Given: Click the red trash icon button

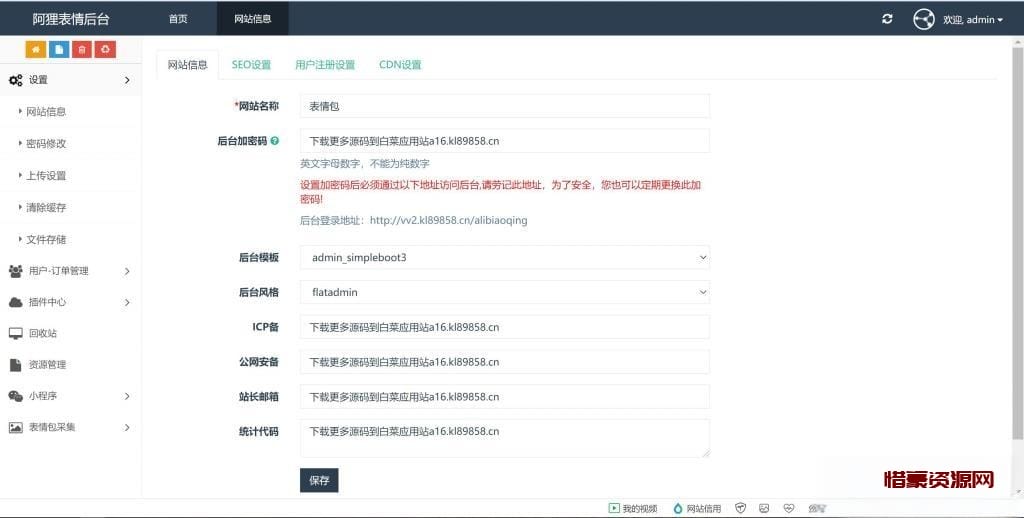Looking at the screenshot, I should point(82,50).
